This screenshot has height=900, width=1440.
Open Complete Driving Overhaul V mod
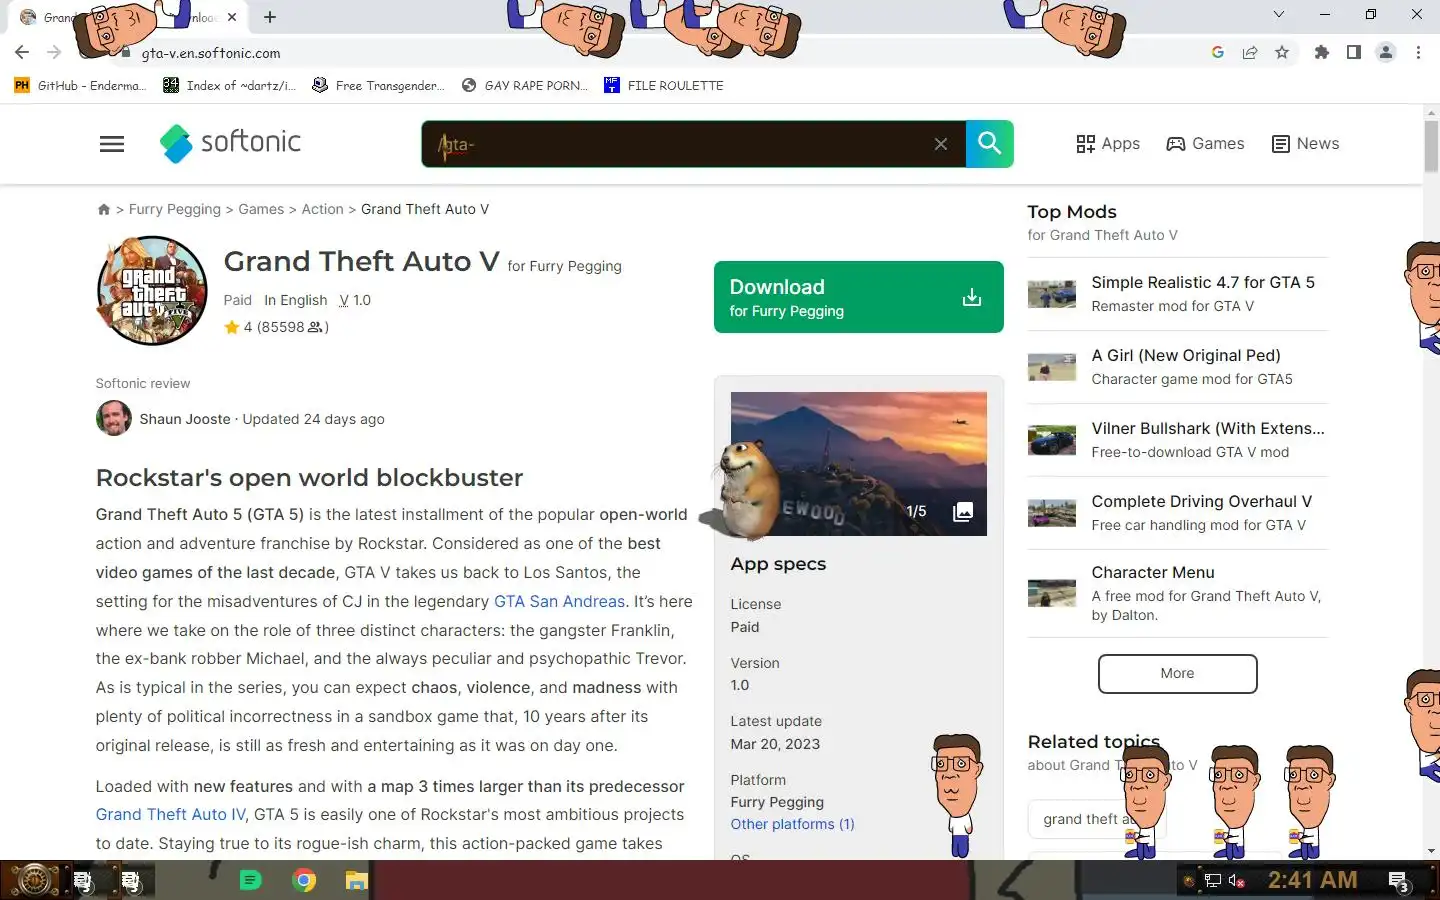(x=1202, y=502)
